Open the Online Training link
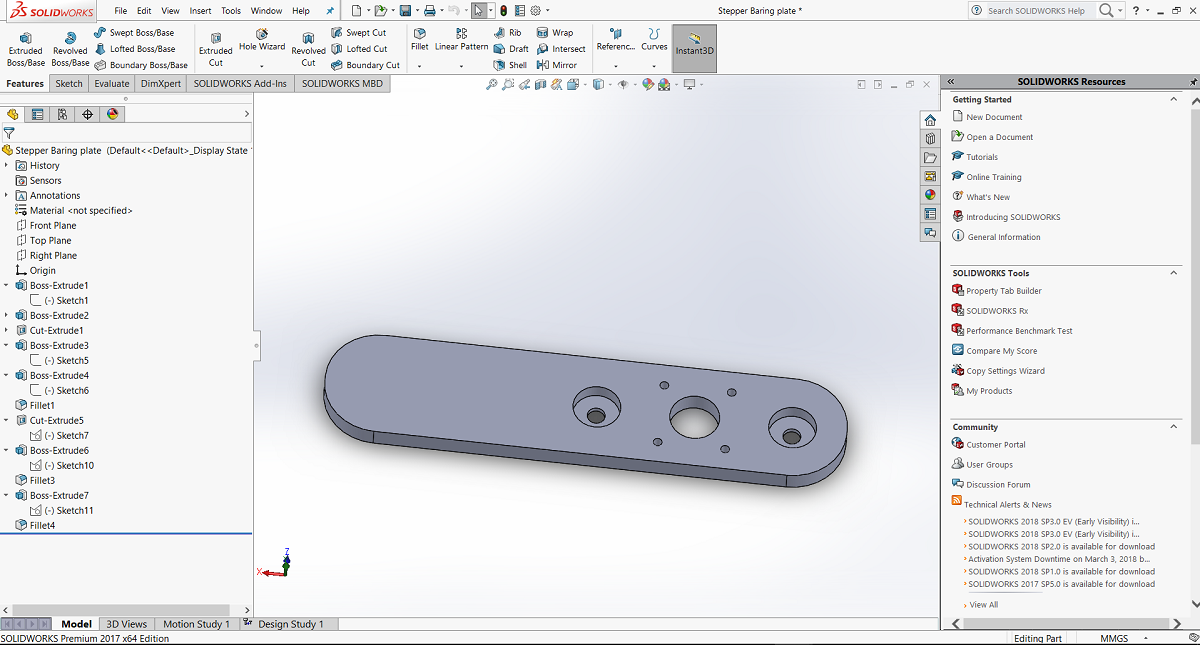 click(x=994, y=177)
